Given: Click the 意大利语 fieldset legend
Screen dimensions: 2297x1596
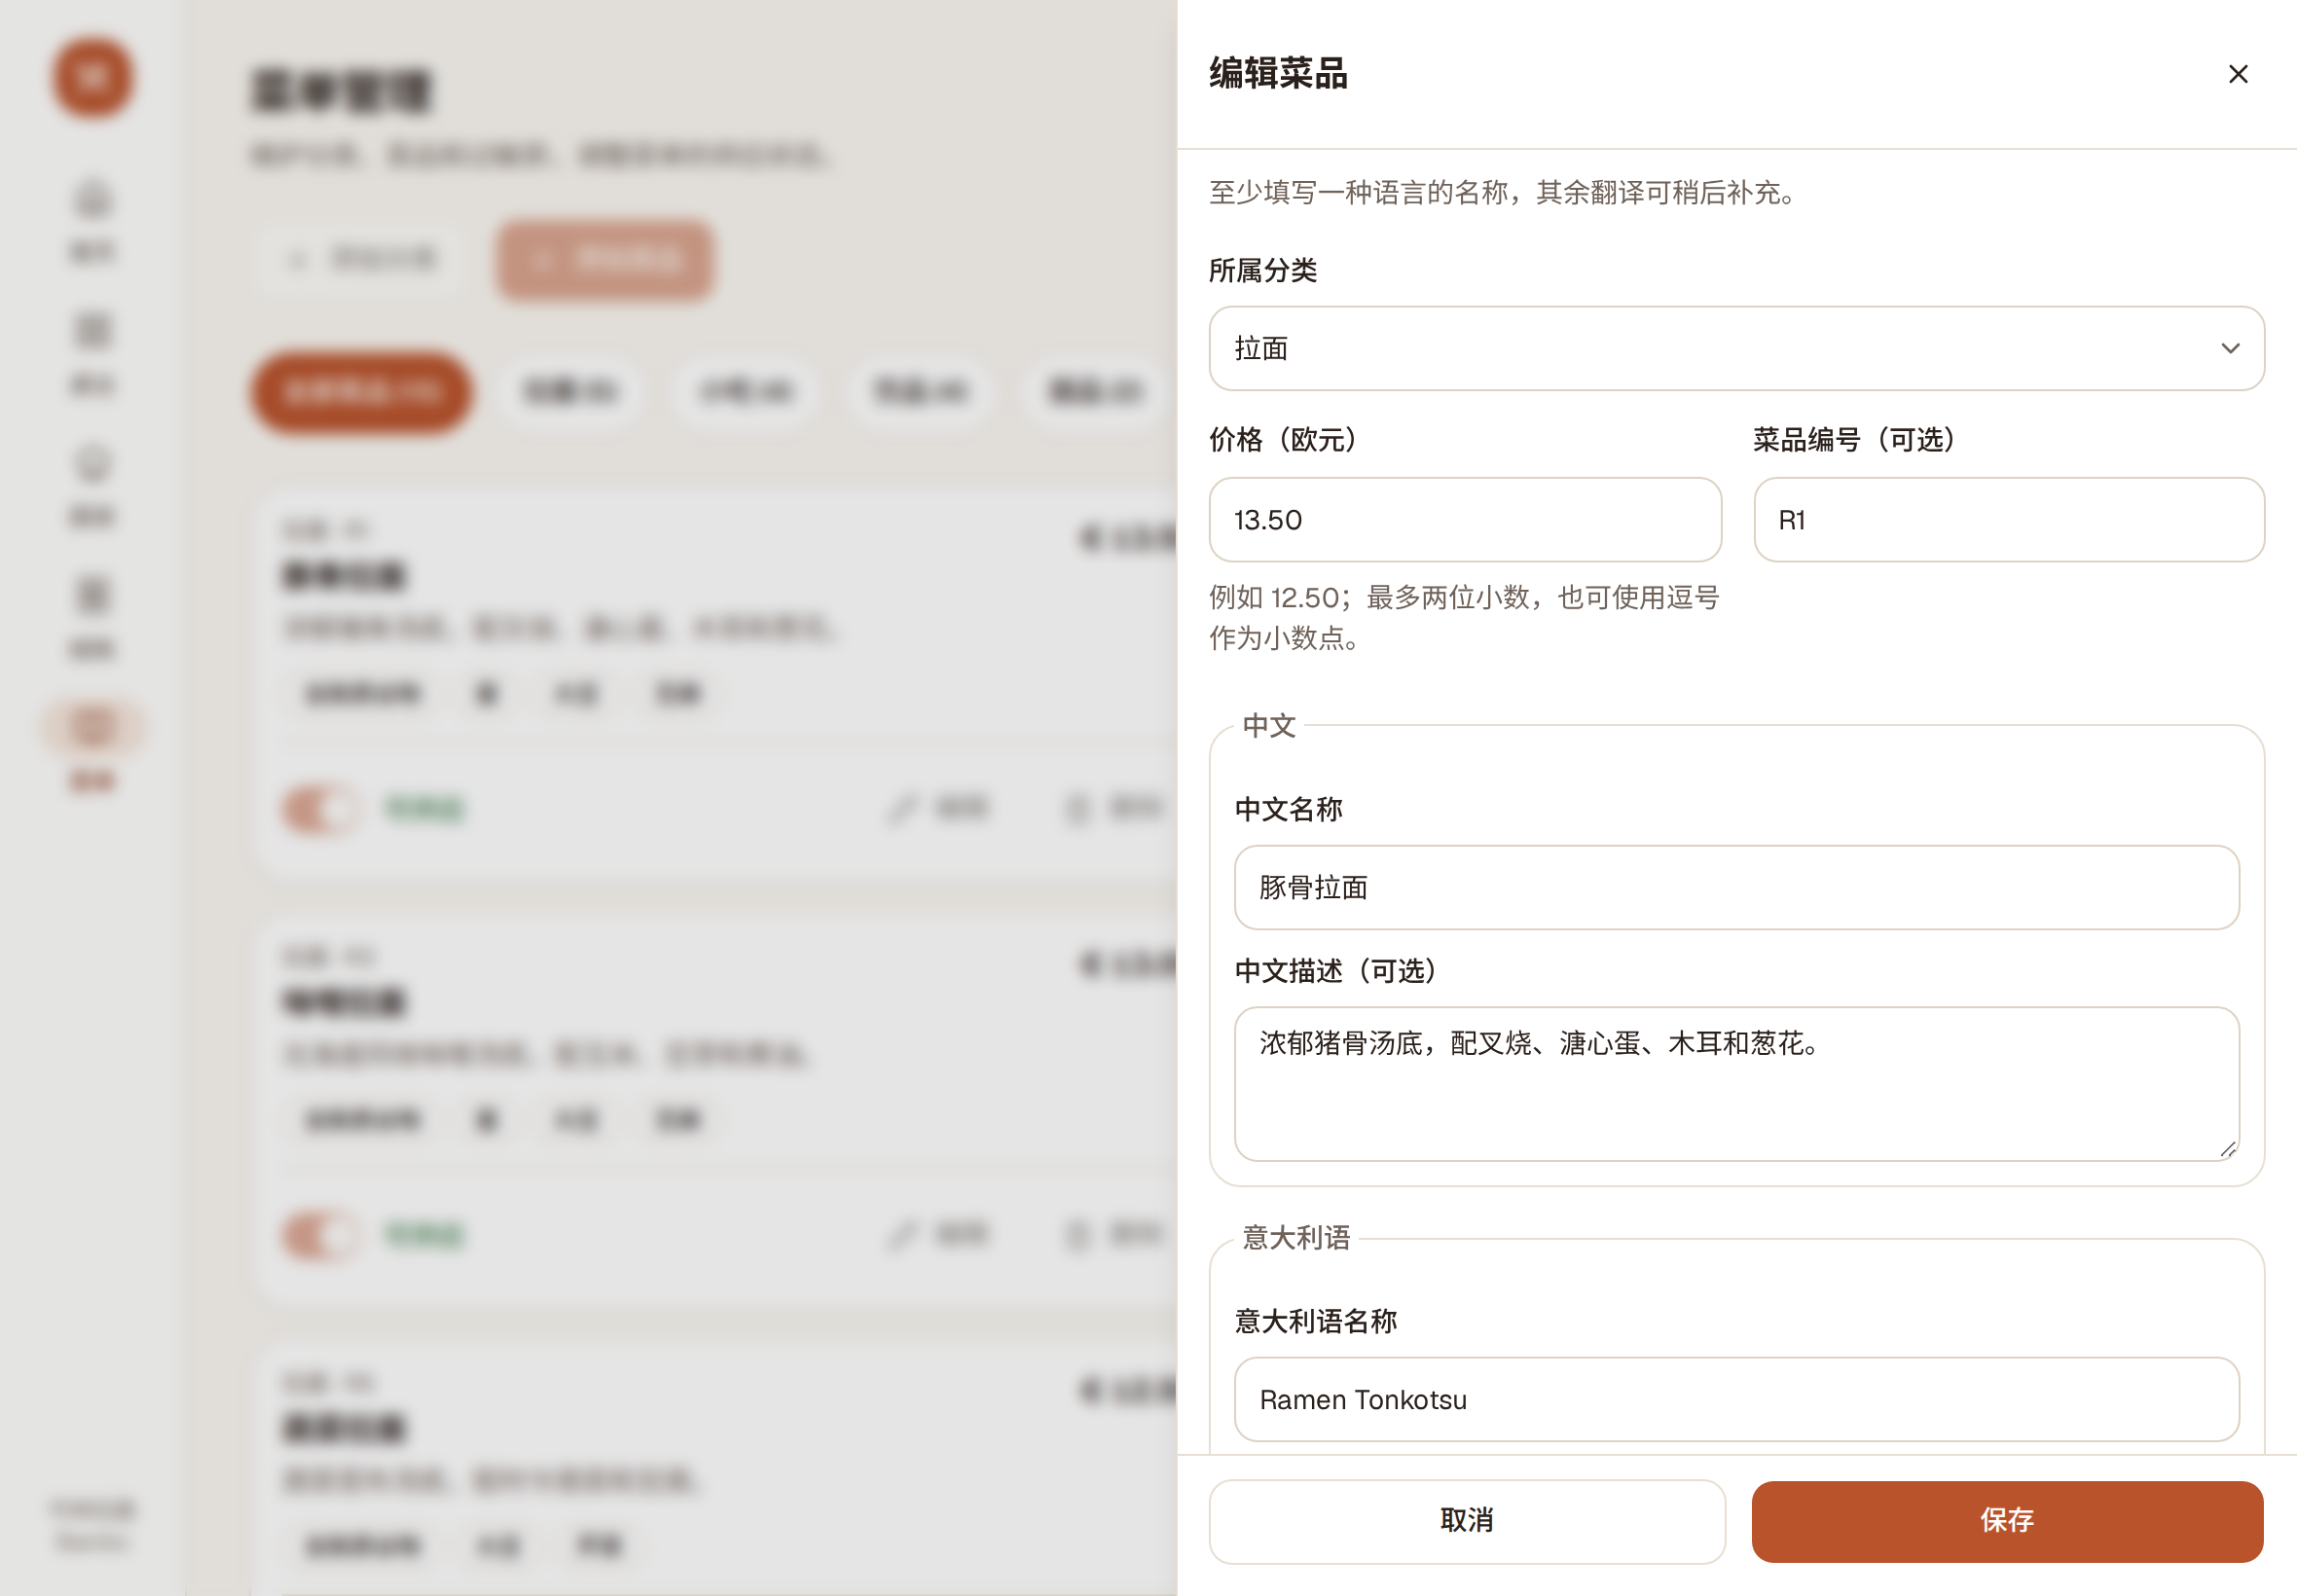Looking at the screenshot, I should 1296,1238.
